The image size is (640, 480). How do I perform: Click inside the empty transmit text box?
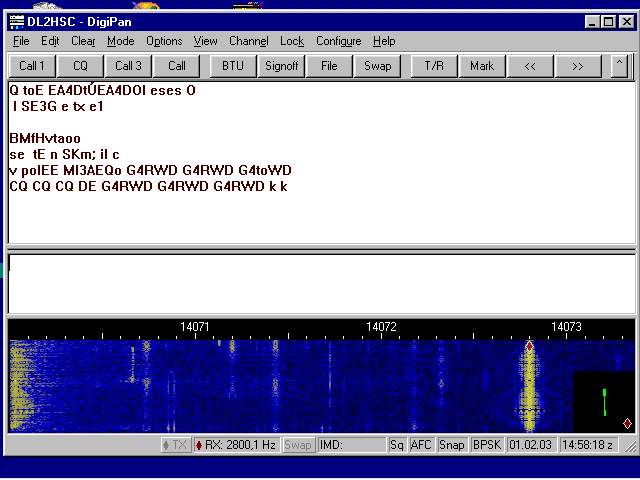pyautogui.click(x=320, y=284)
